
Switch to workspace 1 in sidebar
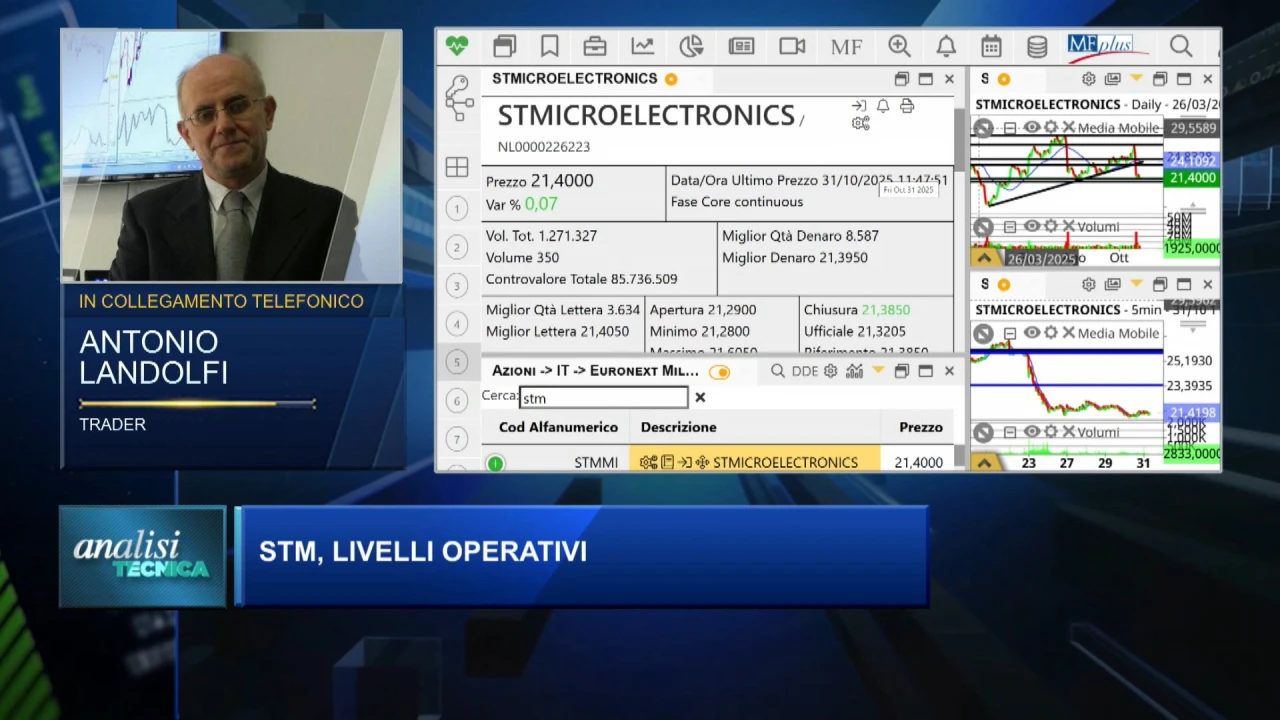pyautogui.click(x=457, y=208)
